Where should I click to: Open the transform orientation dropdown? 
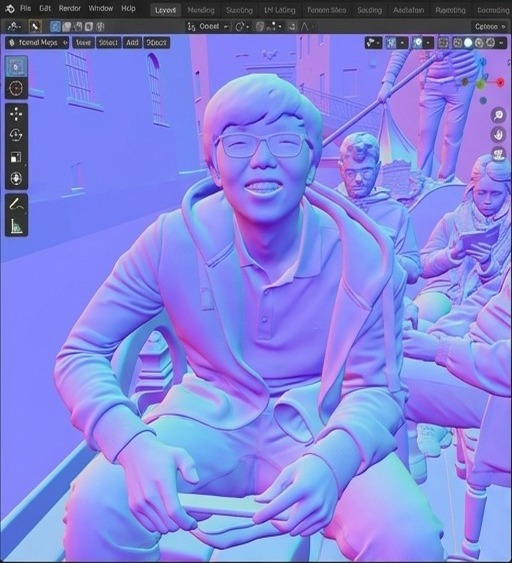(x=208, y=27)
